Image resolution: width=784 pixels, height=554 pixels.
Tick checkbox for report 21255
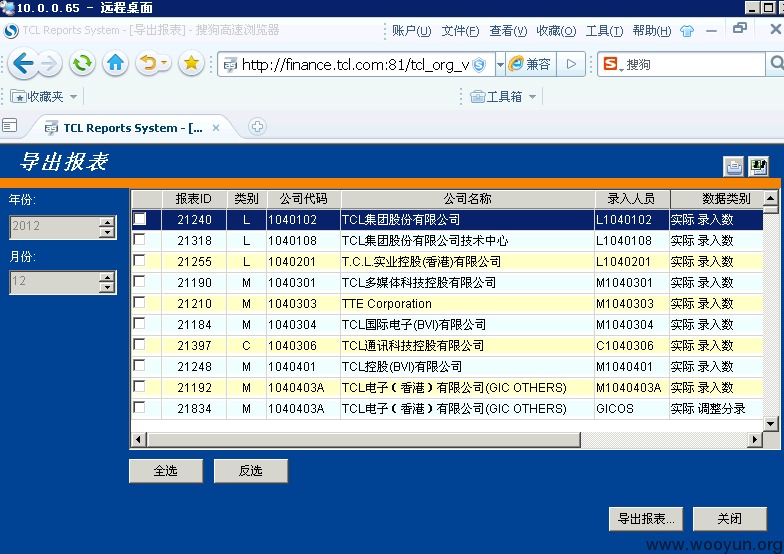140,260
